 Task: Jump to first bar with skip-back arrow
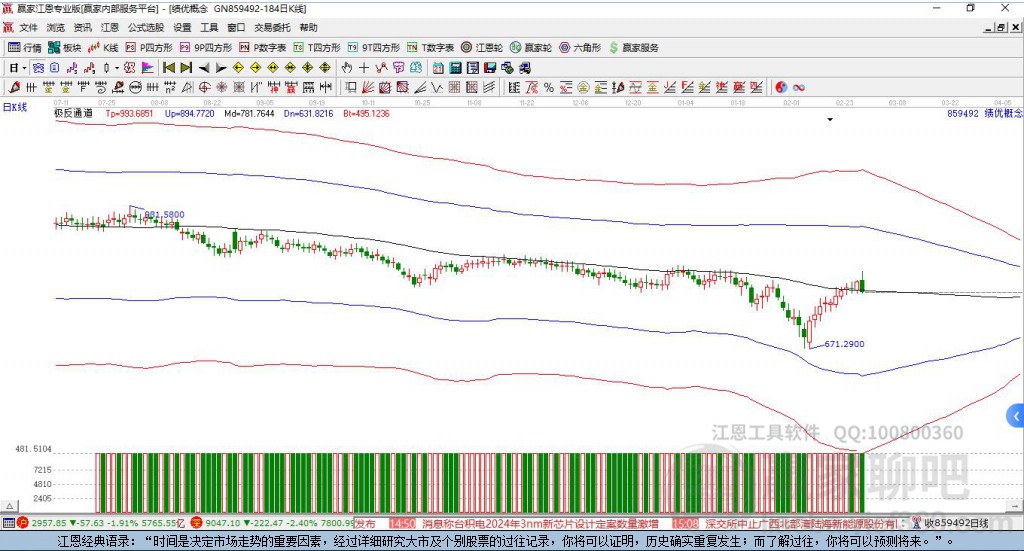tap(169, 68)
